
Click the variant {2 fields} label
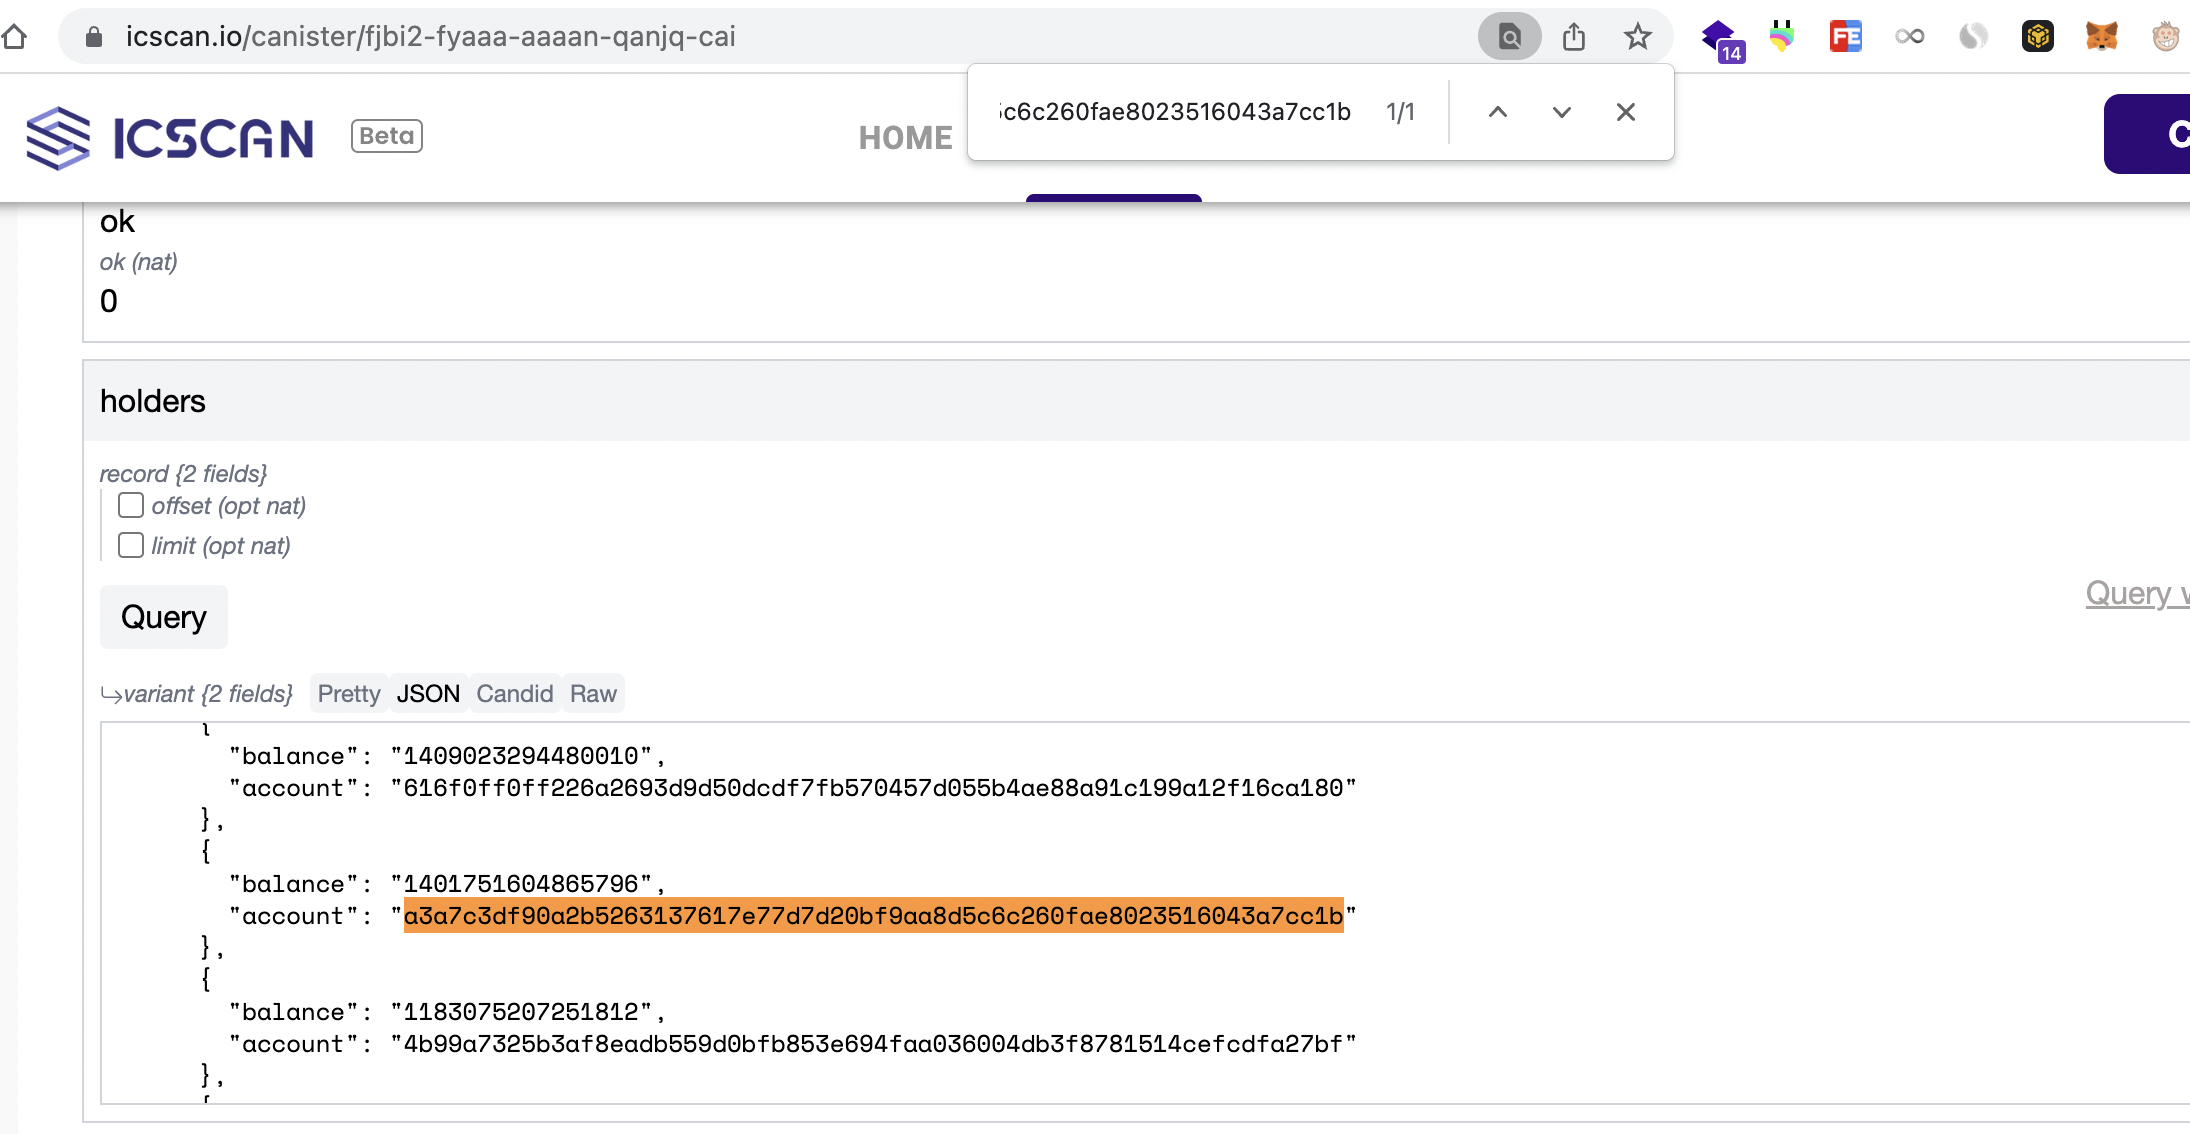tap(208, 694)
